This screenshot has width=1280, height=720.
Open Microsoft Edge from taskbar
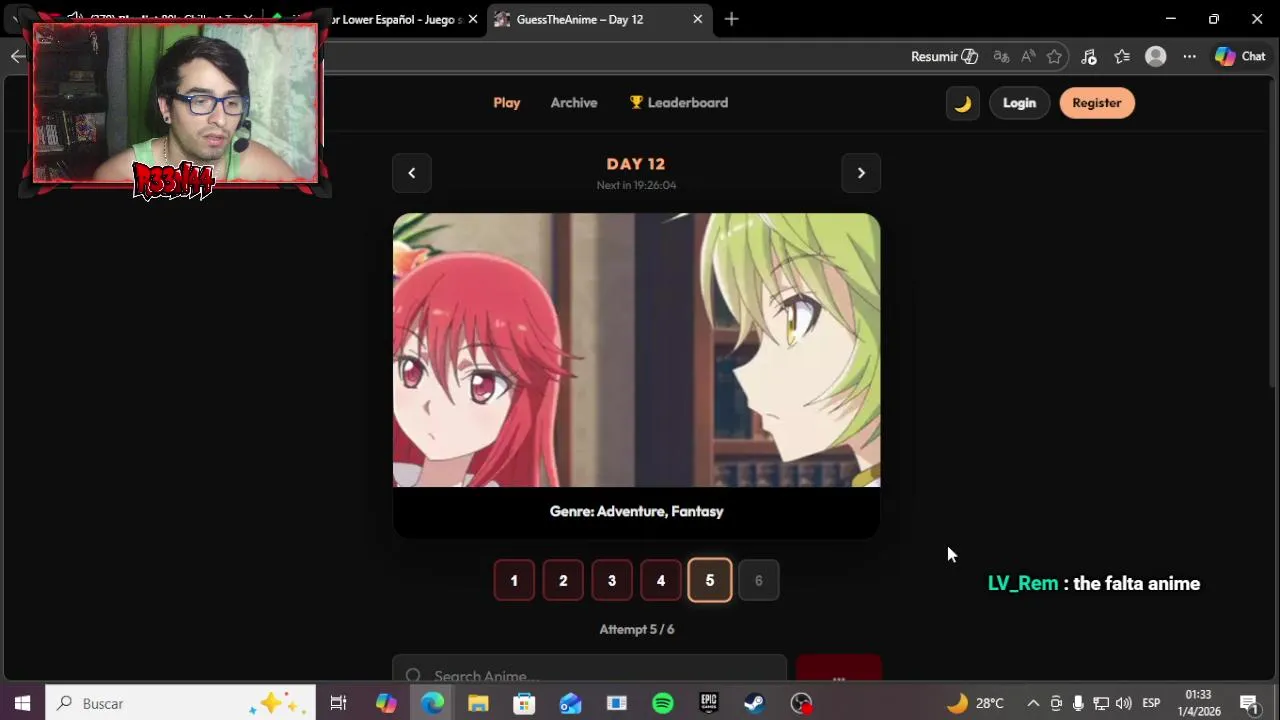(x=432, y=703)
